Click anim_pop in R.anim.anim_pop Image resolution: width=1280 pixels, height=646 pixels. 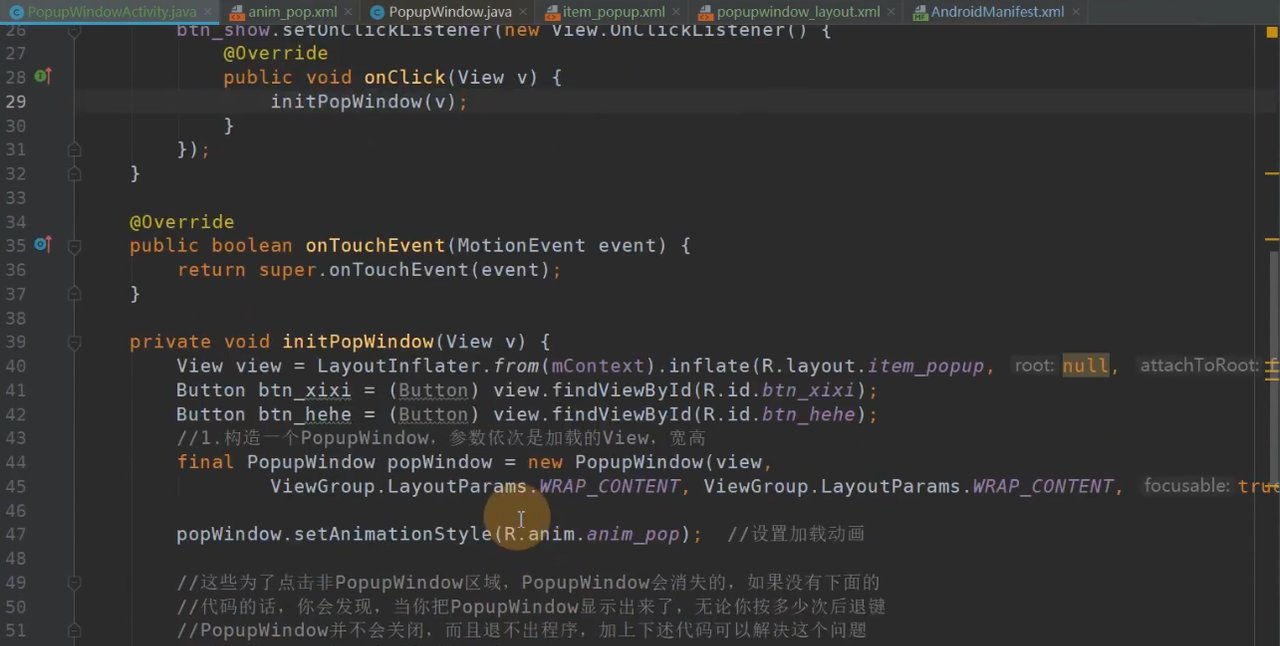coord(633,534)
